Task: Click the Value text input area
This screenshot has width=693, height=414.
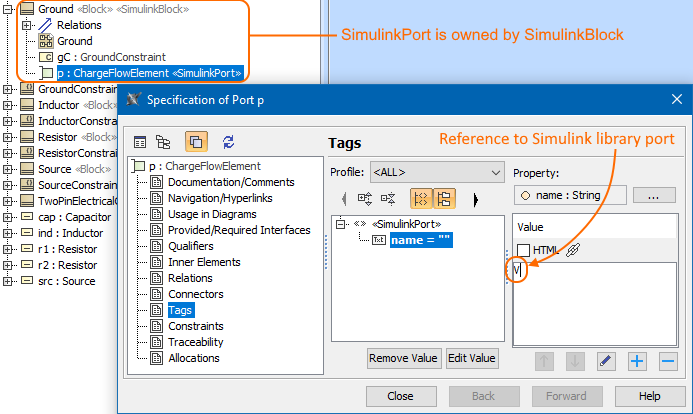Action: point(595,300)
